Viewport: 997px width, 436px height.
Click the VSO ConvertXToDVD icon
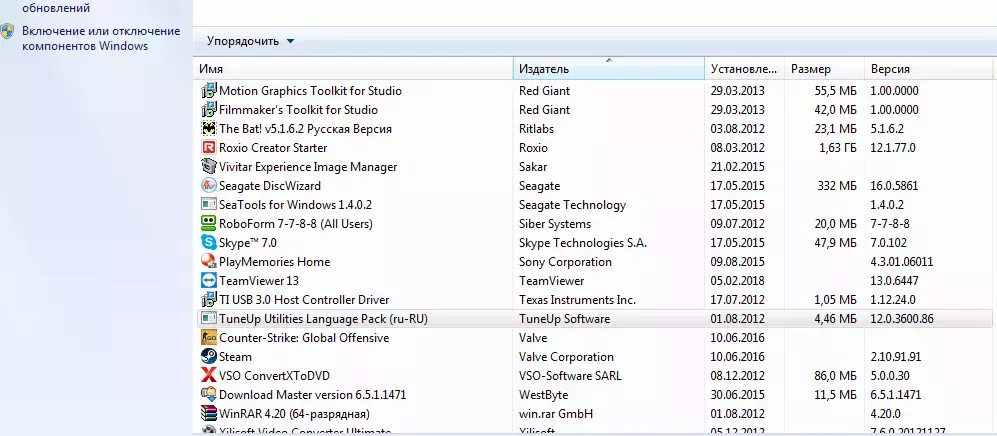209,376
